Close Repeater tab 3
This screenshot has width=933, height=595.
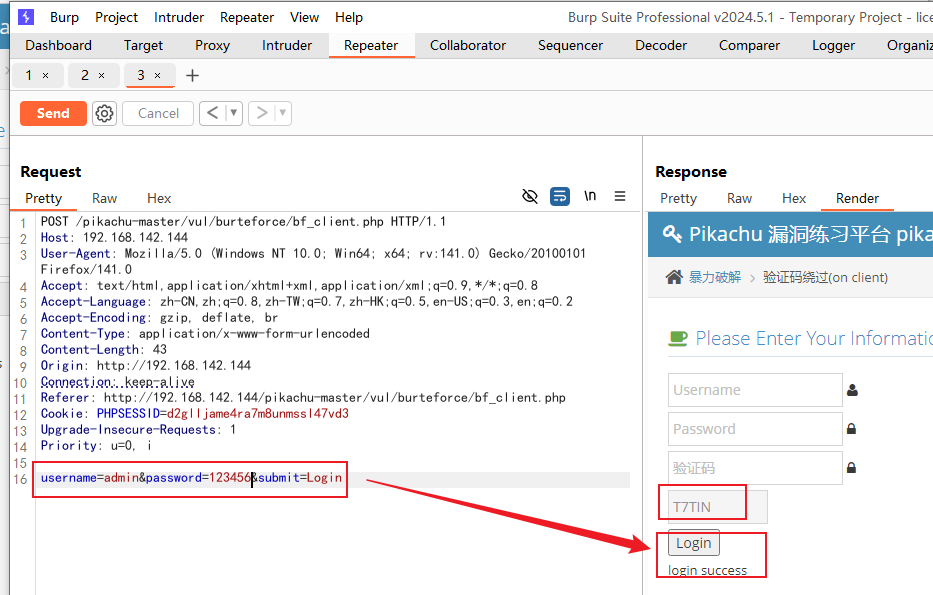[x=158, y=76]
